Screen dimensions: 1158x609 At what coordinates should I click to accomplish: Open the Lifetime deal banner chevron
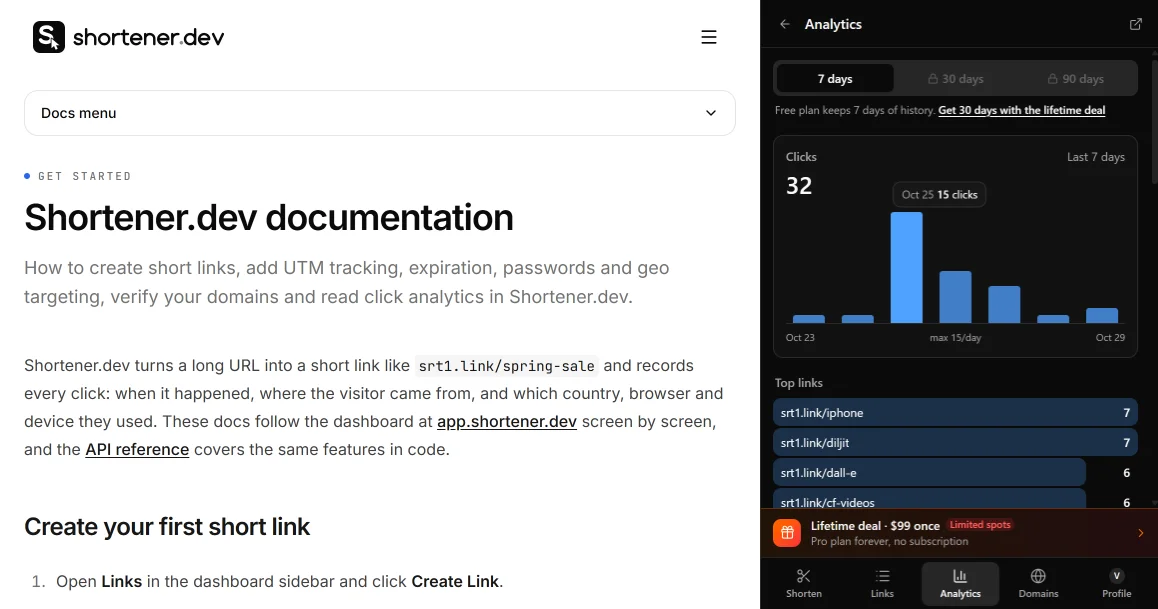click(1140, 533)
